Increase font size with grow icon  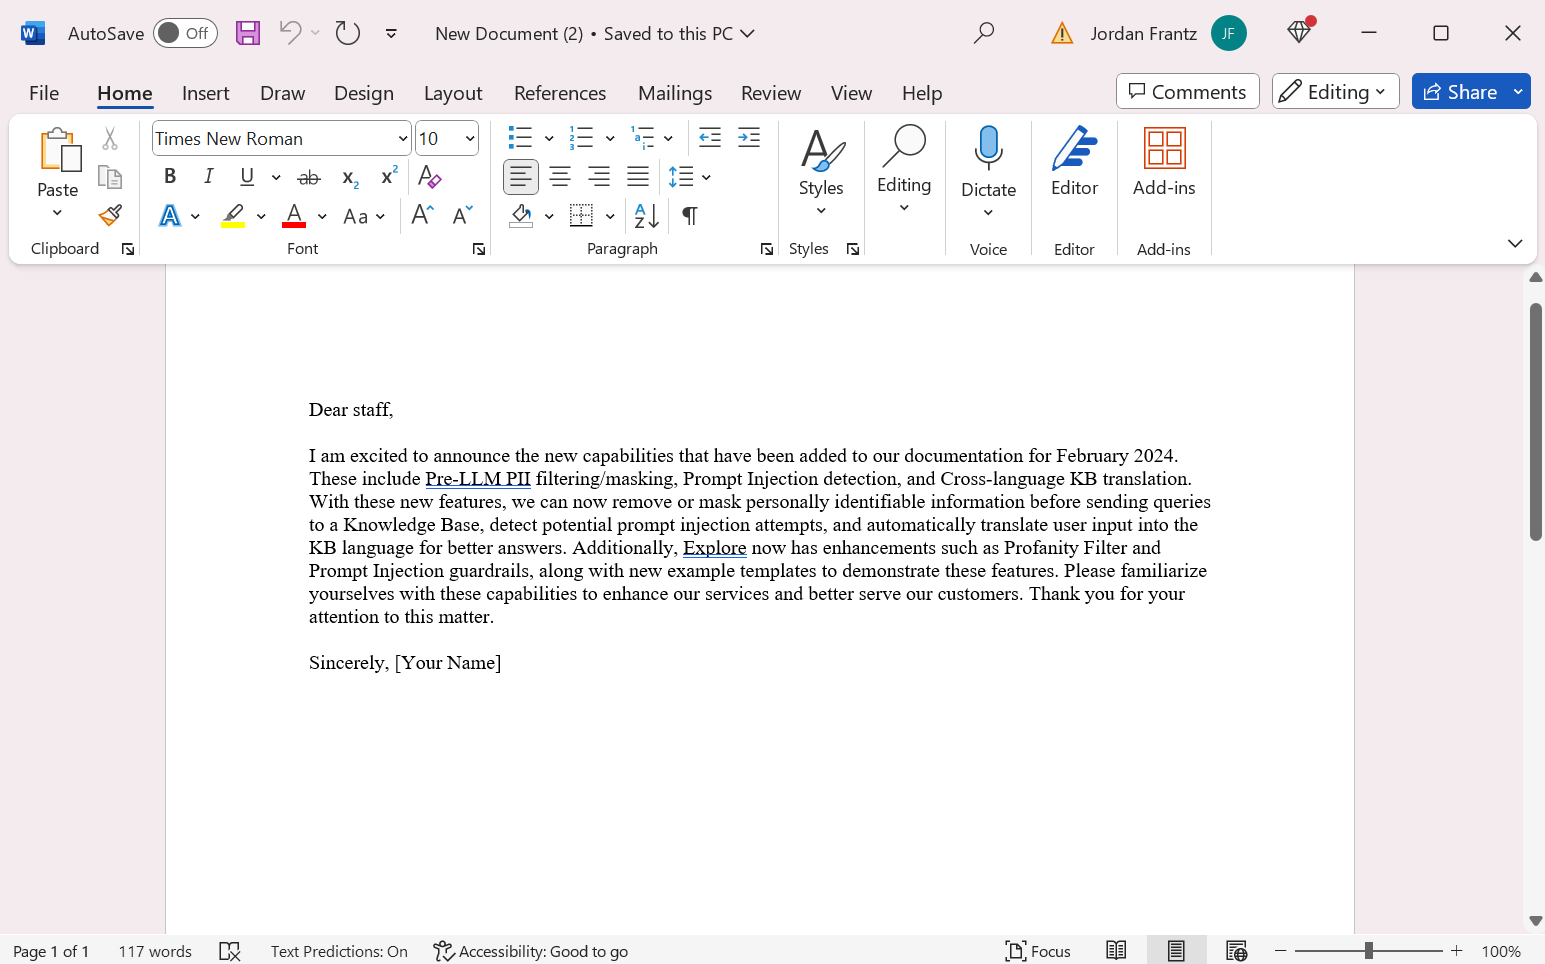[422, 216]
